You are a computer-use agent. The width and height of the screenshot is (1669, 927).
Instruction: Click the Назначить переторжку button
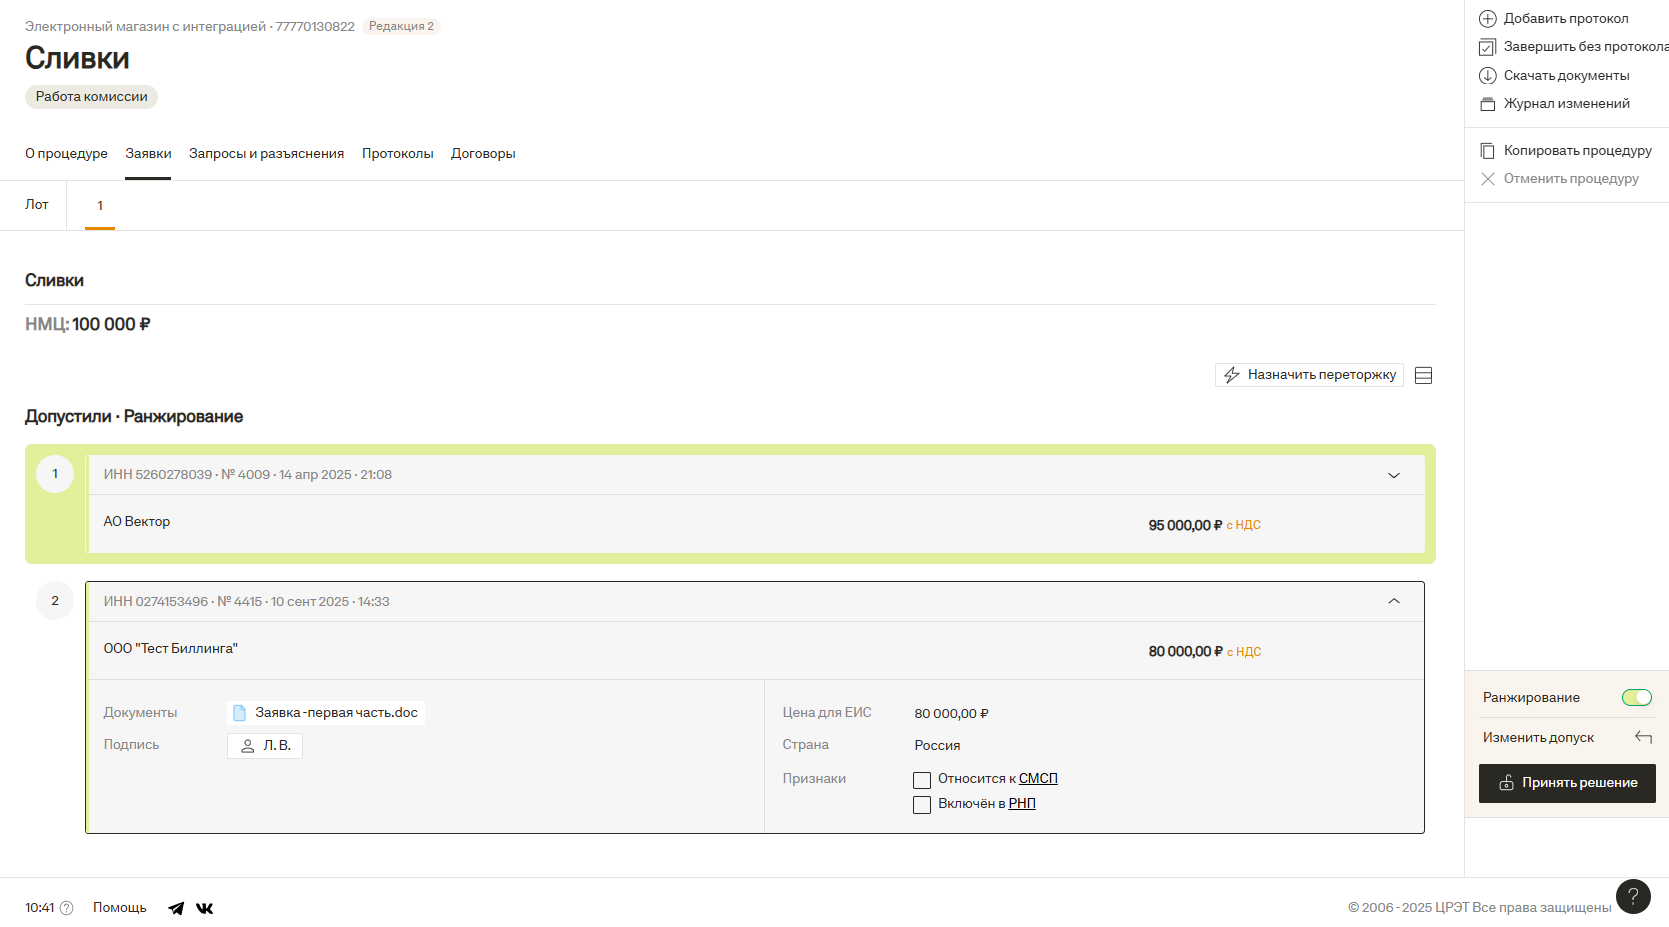point(1309,375)
